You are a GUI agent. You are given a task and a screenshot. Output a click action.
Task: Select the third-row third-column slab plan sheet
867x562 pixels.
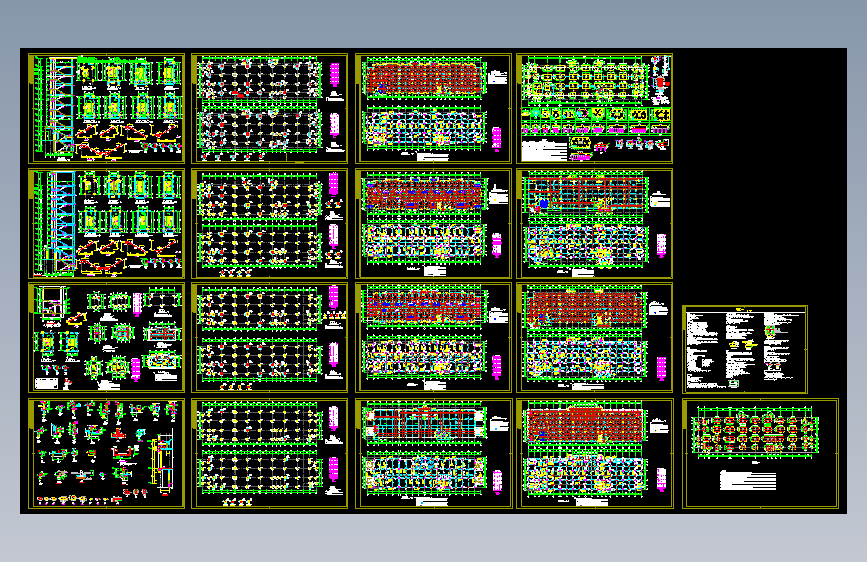(x=433, y=337)
